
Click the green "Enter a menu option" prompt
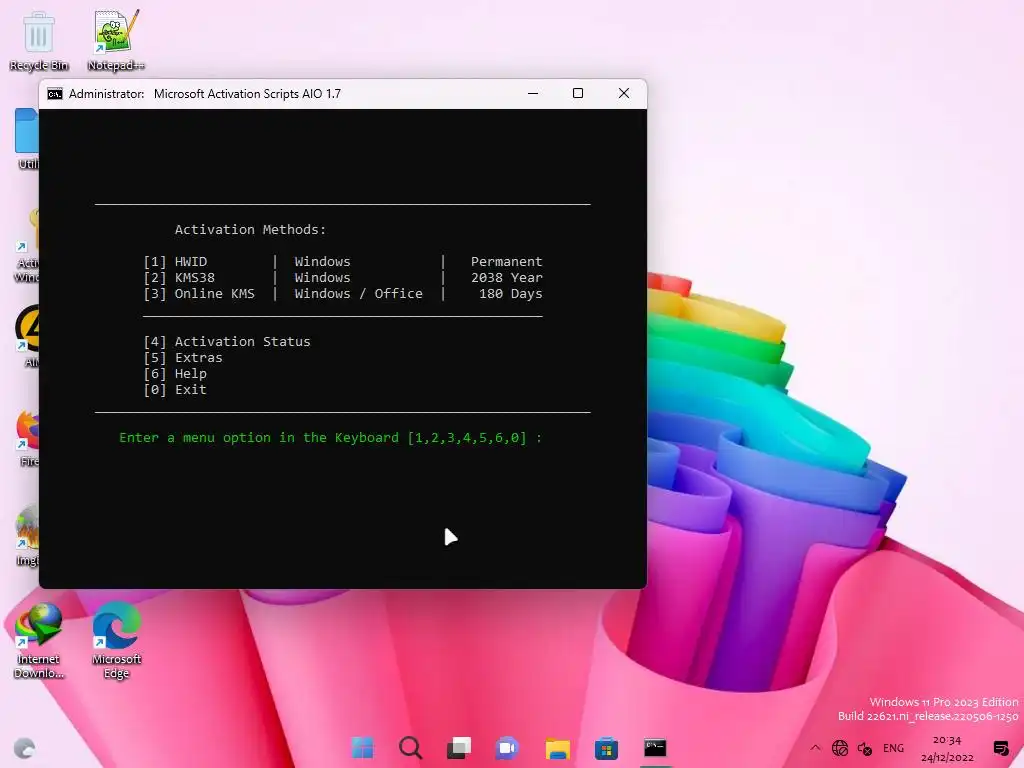point(330,438)
